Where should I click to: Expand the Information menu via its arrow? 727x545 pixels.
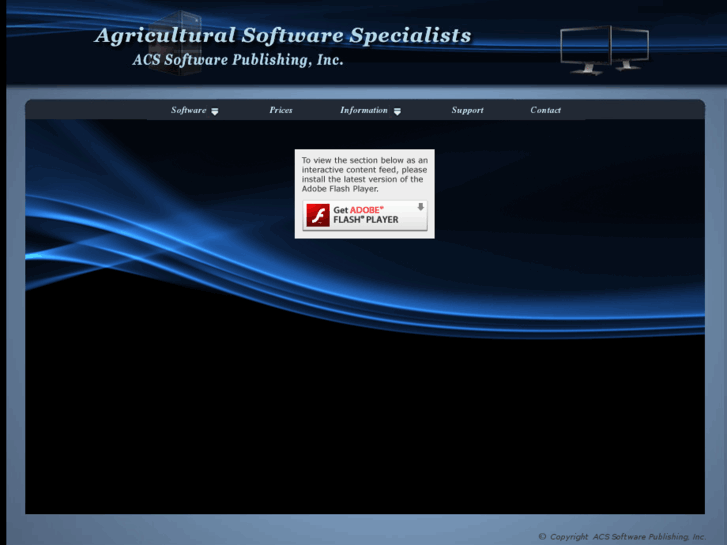click(397, 111)
